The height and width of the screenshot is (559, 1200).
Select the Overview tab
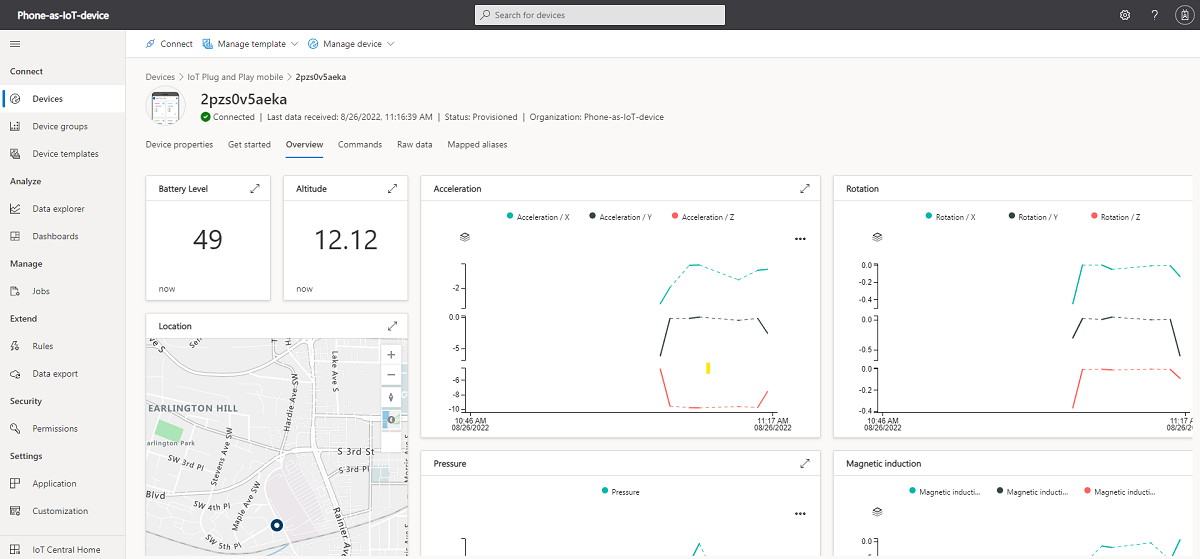click(x=304, y=145)
